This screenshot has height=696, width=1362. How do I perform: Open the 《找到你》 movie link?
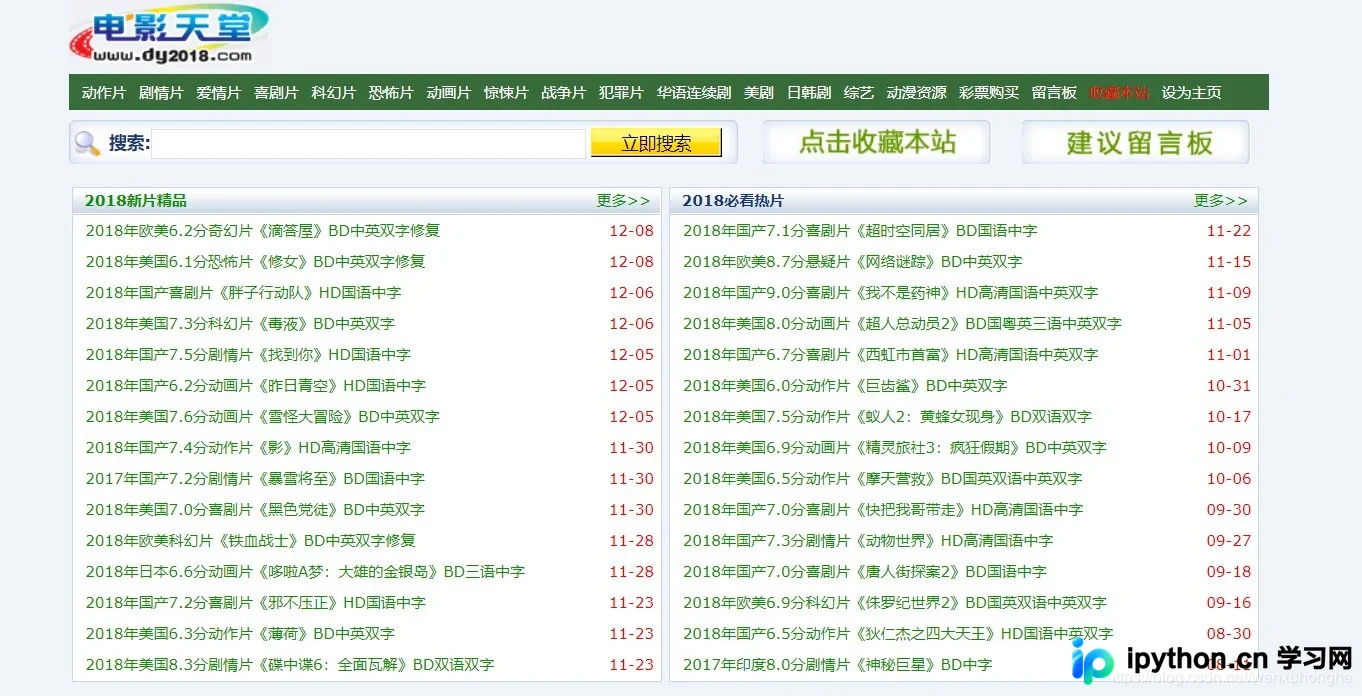tap(248, 355)
